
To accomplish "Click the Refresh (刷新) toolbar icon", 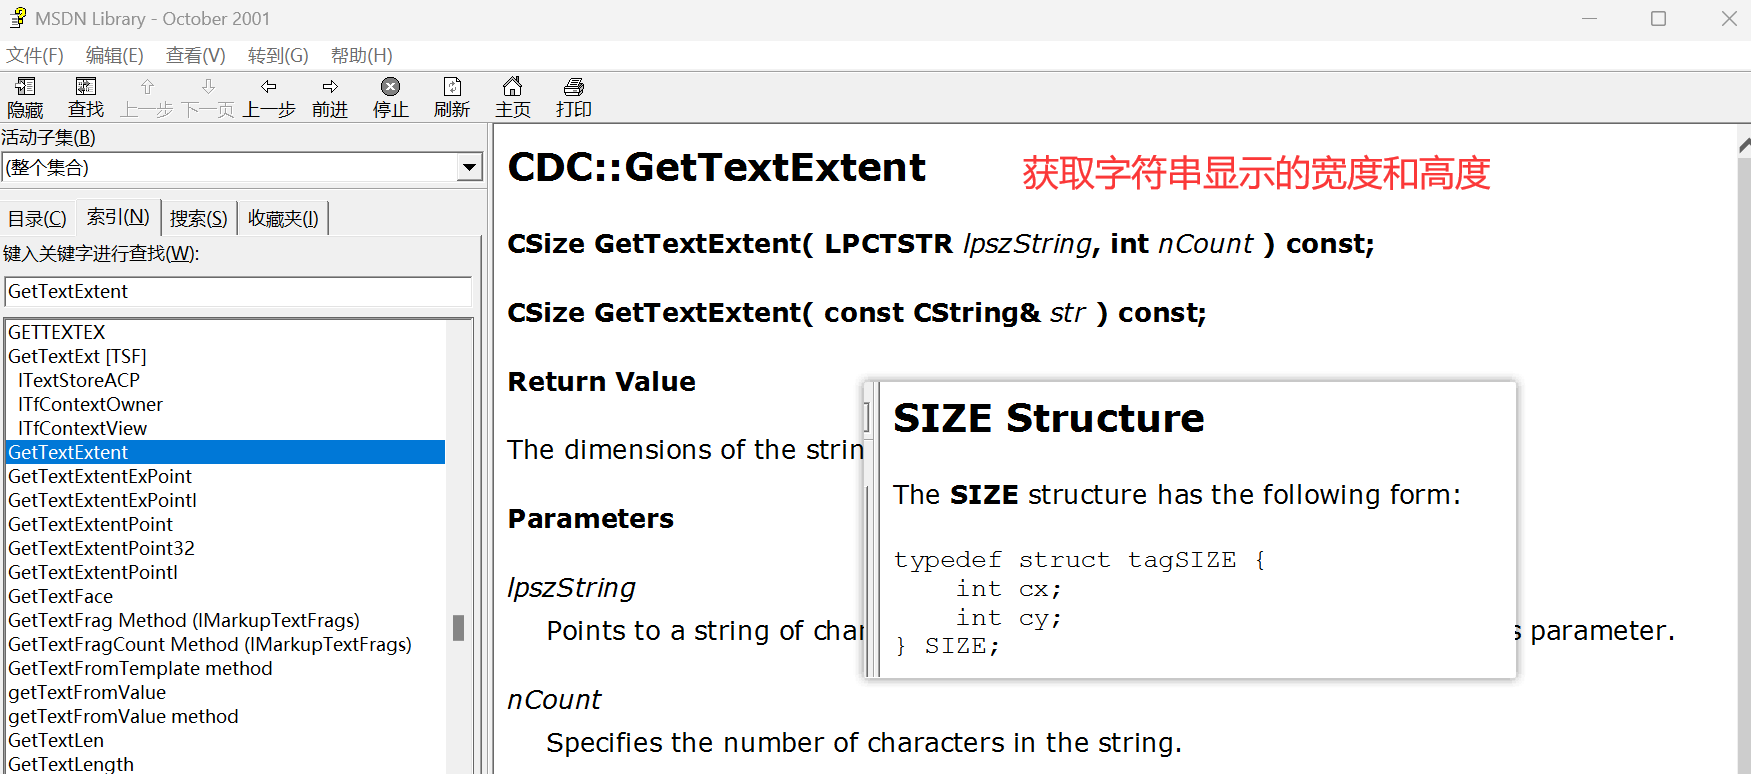I will [x=452, y=87].
